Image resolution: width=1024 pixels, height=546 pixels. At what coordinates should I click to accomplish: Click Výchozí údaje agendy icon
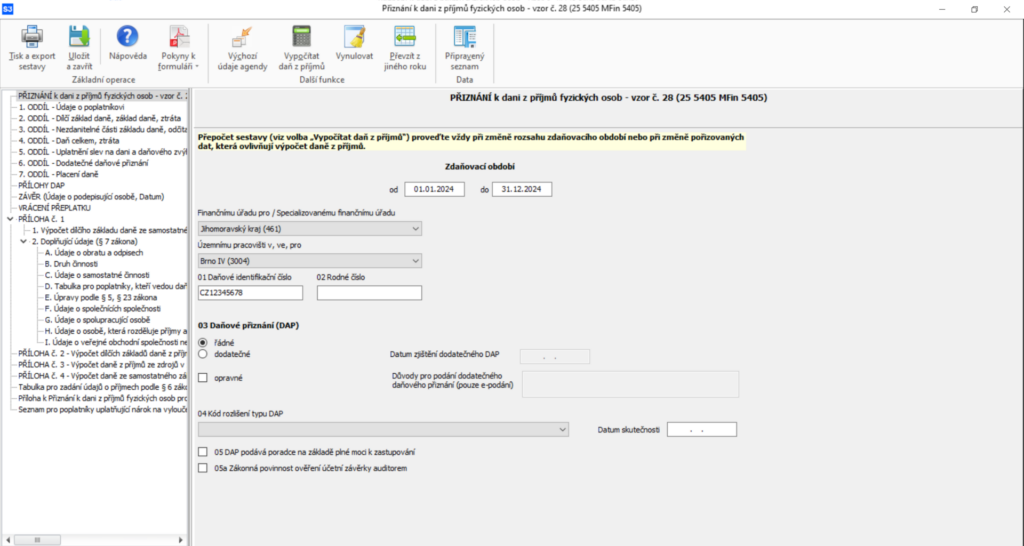pyautogui.click(x=241, y=39)
